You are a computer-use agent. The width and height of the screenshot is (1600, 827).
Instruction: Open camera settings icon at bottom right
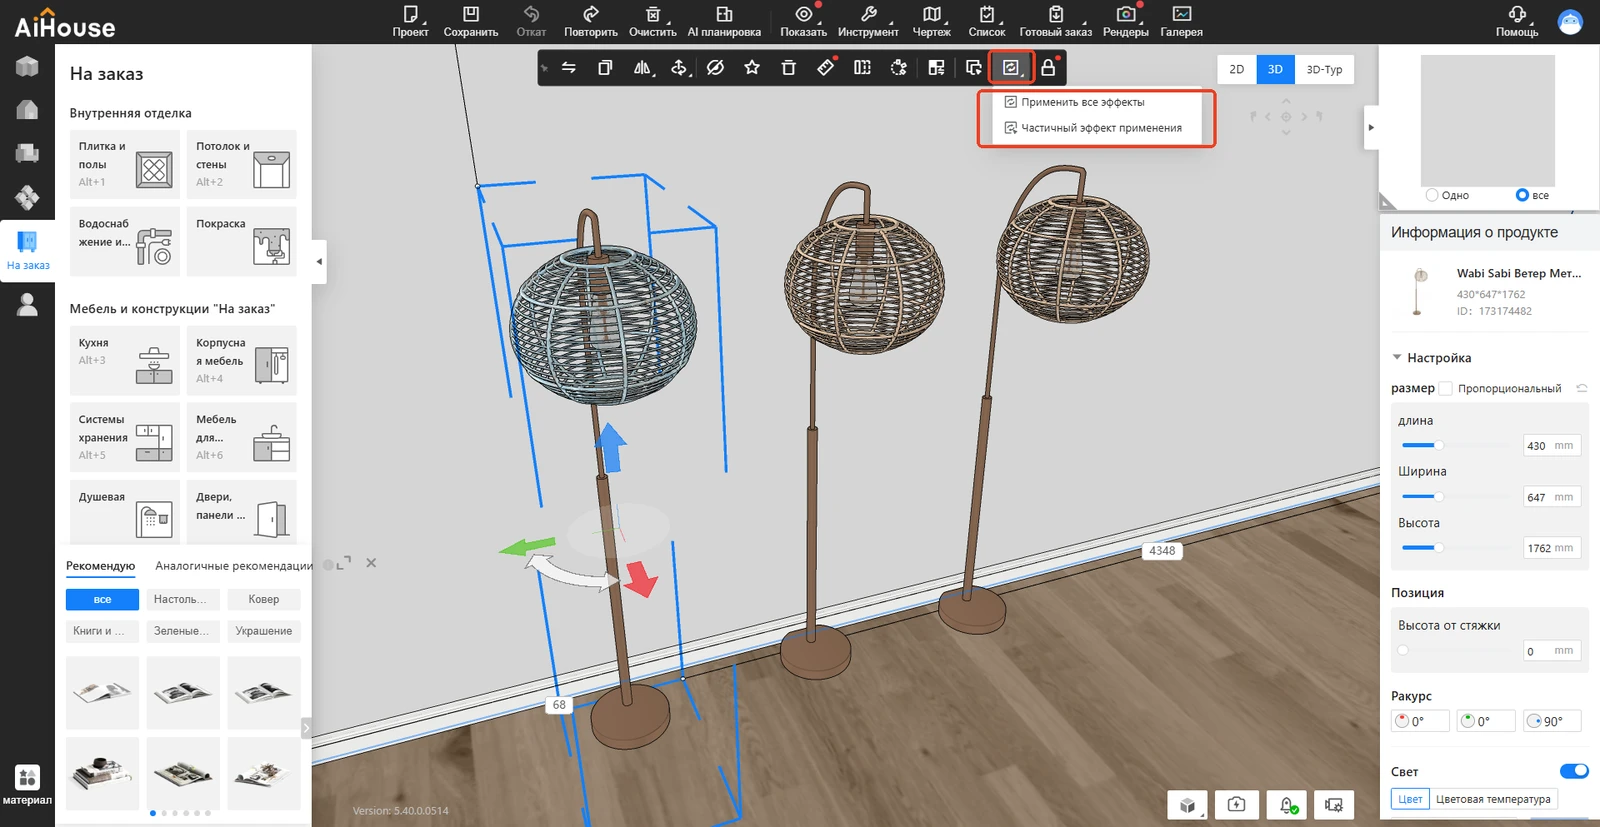(1333, 805)
